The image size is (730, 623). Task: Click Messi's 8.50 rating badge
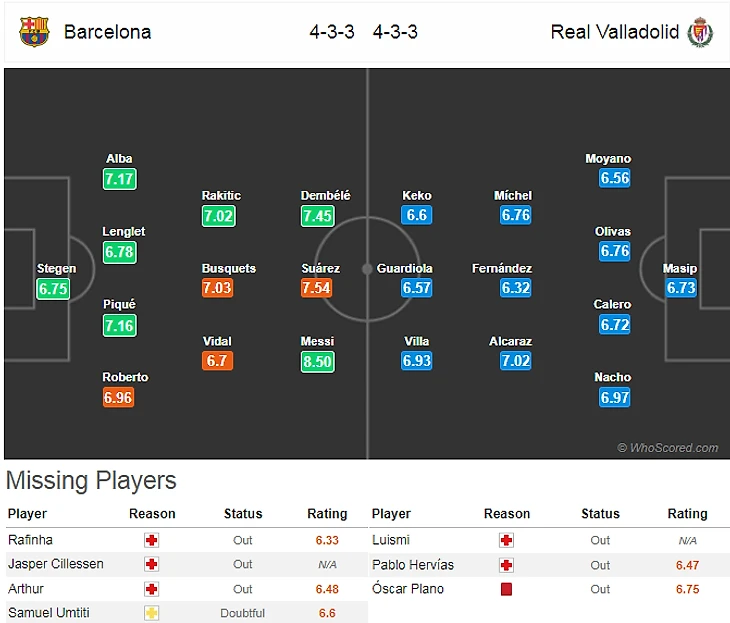coord(317,361)
